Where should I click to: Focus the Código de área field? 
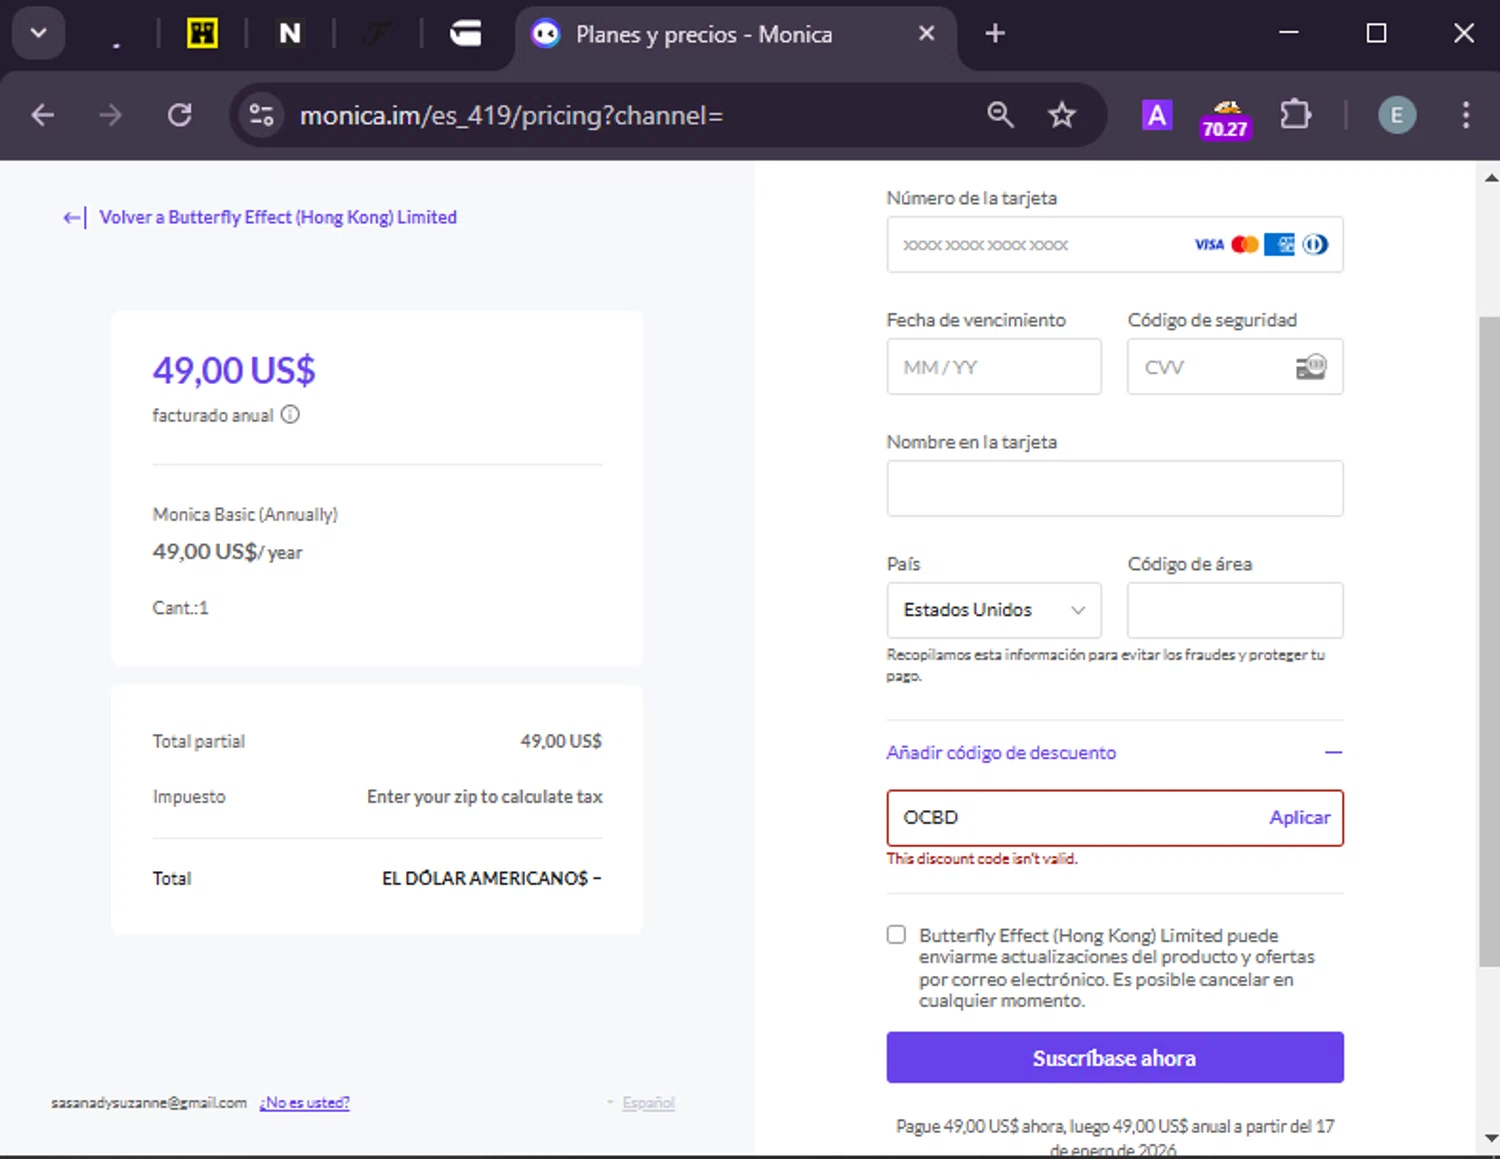[1235, 610]
